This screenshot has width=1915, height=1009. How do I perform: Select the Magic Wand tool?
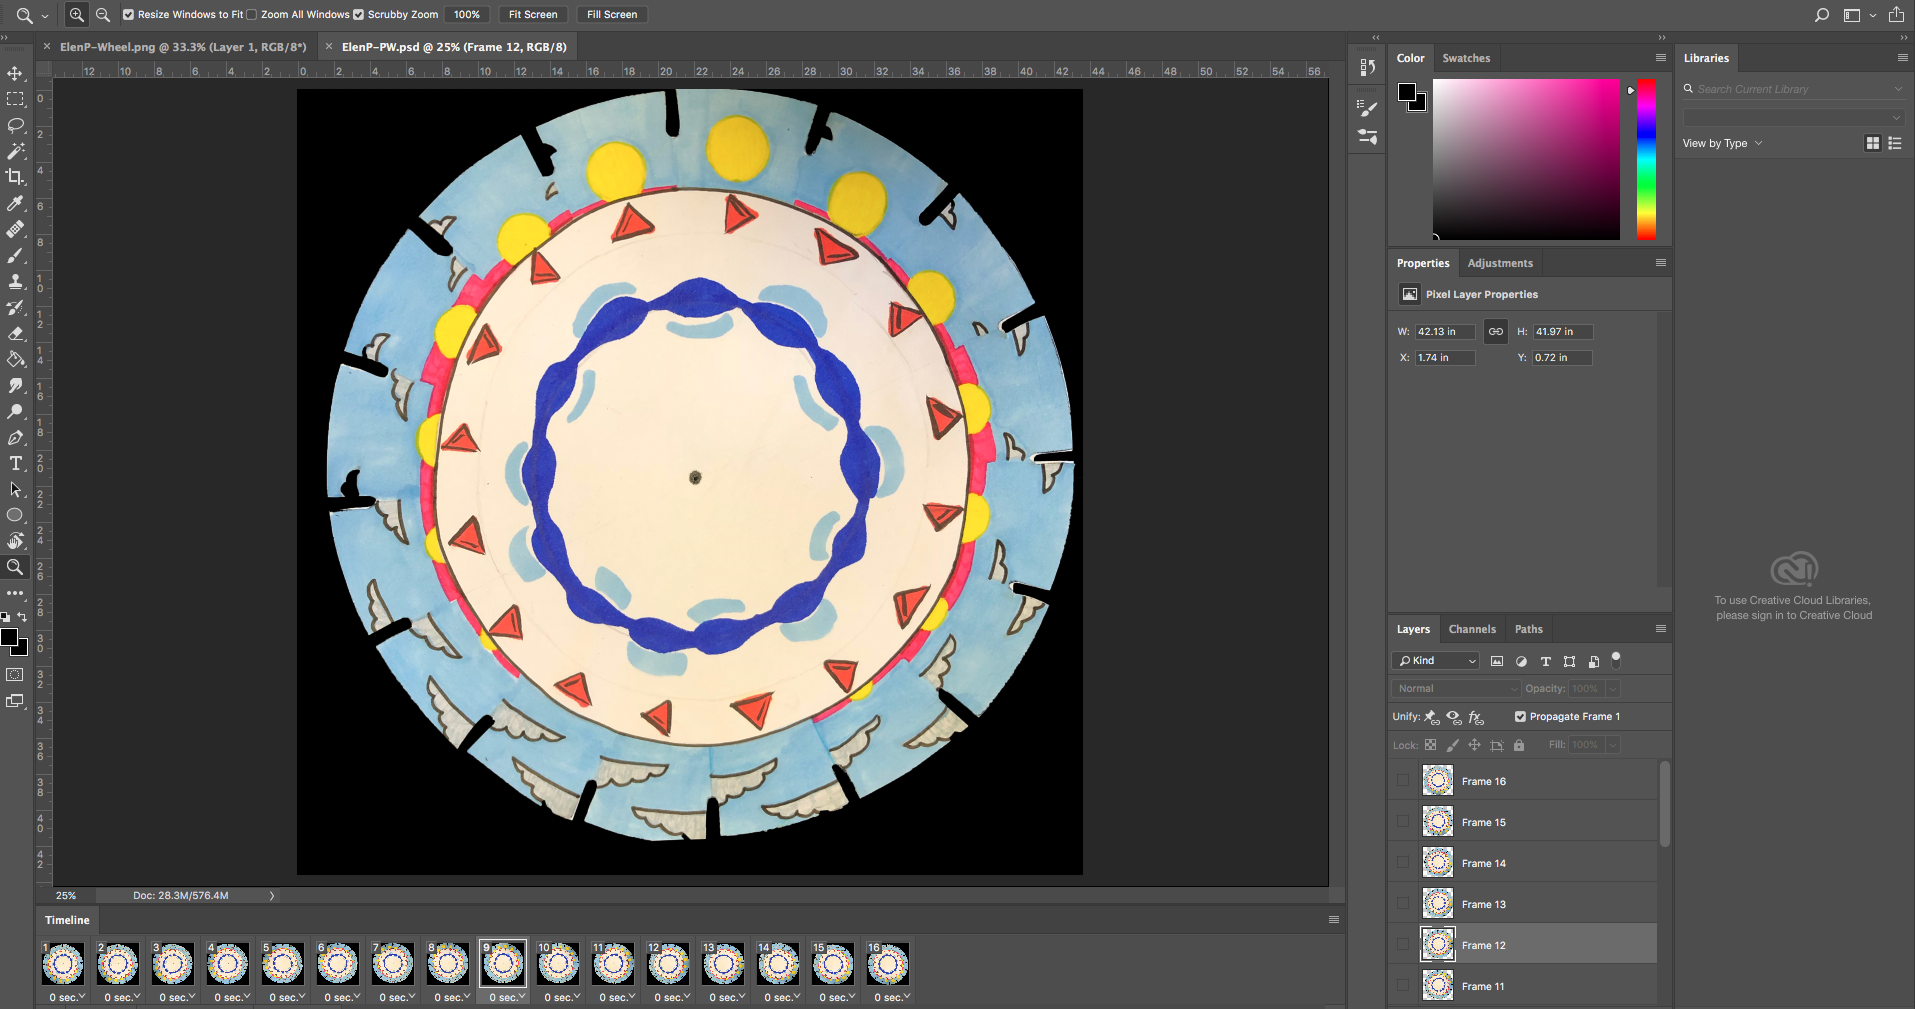[x=15, y=151]
